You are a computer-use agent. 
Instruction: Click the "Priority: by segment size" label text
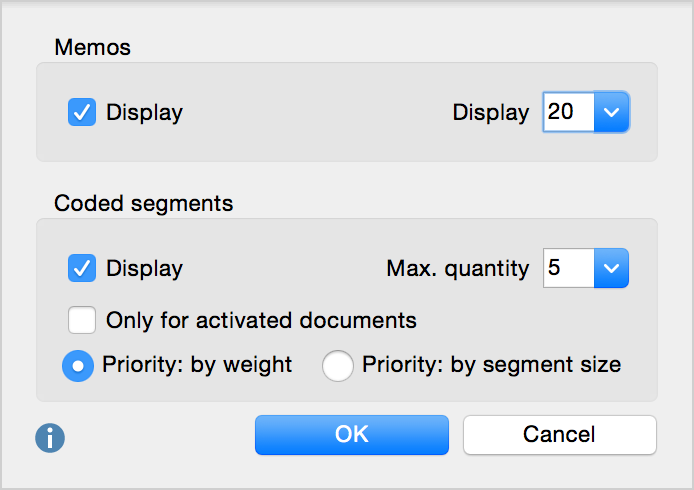[491, 365]
